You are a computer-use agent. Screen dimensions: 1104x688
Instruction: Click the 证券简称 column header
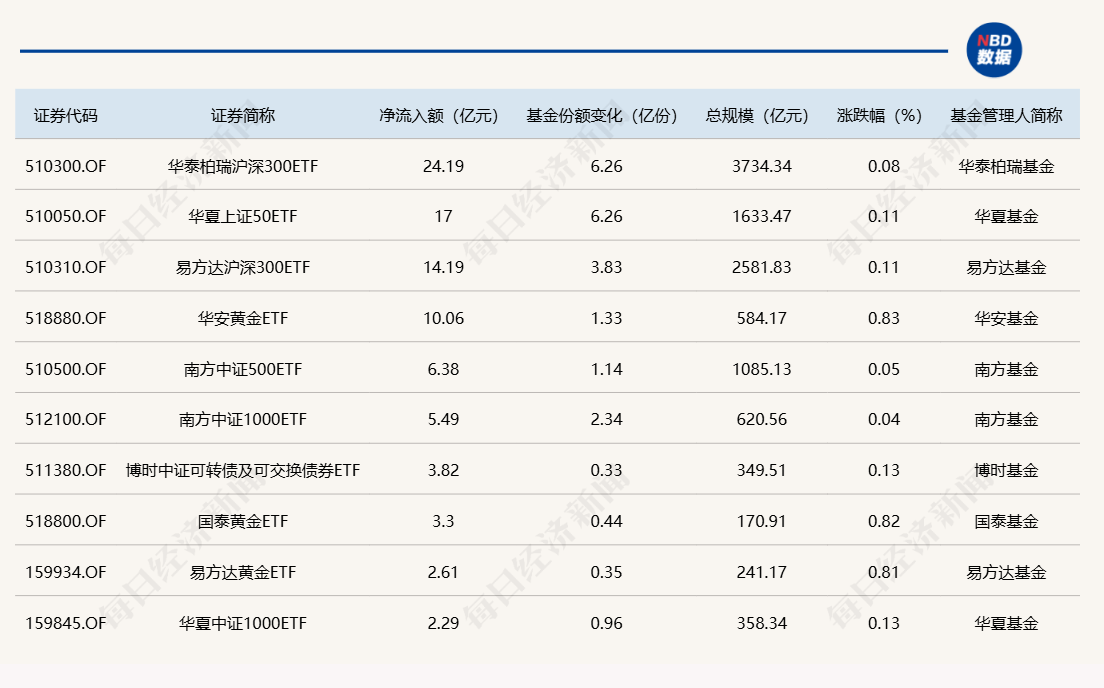[242, 115]
